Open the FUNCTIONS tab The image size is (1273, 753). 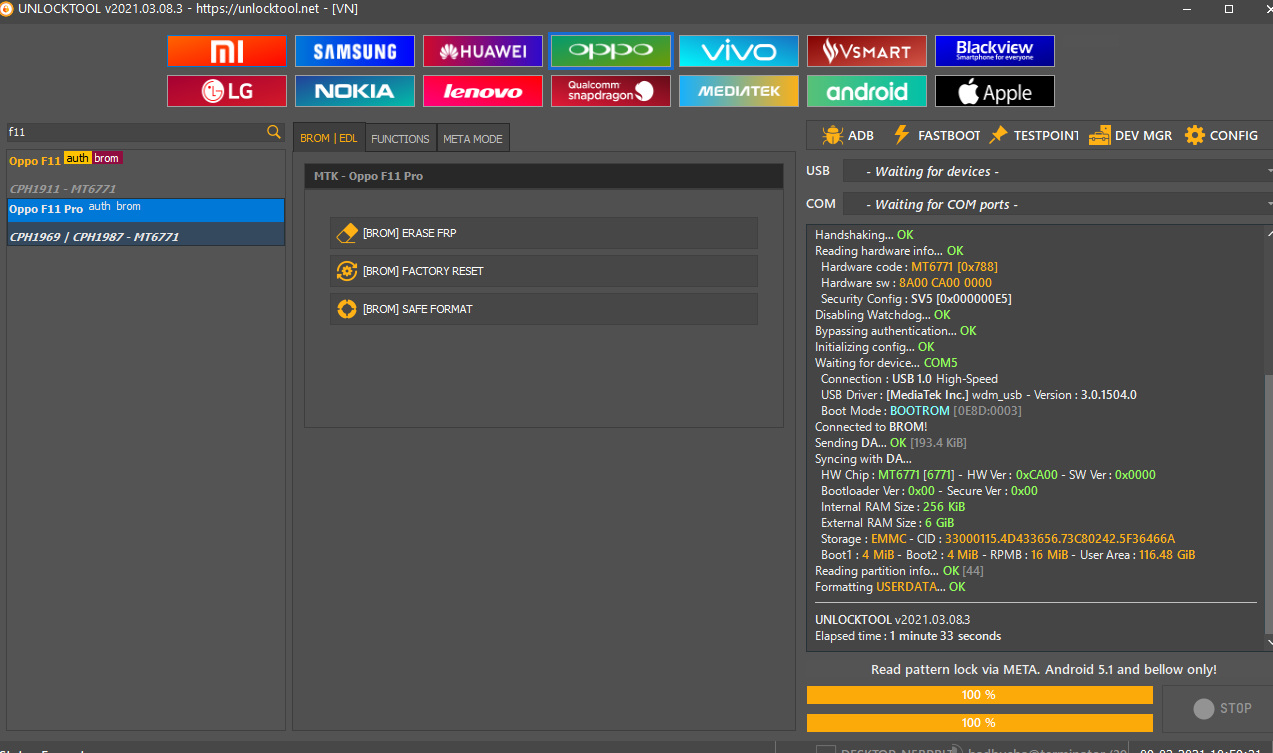click(x=400, y=138)
